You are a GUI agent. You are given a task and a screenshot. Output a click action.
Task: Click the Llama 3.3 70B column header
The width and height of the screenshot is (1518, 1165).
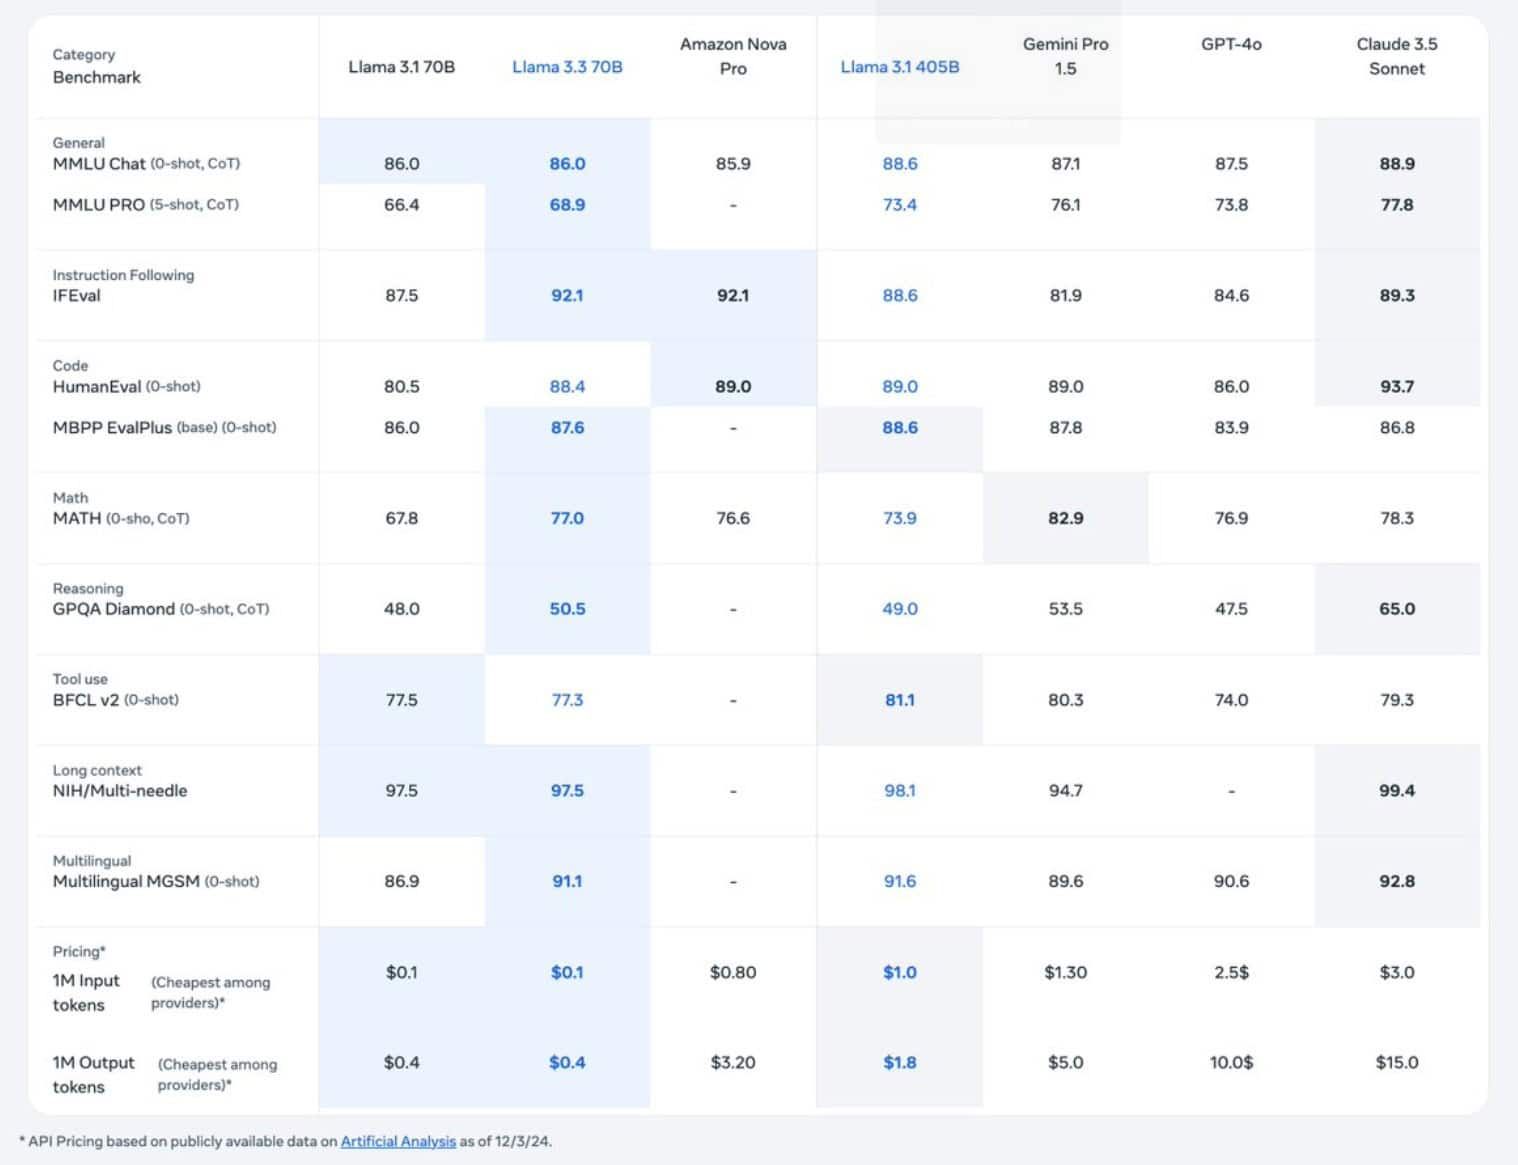(567, 67)
